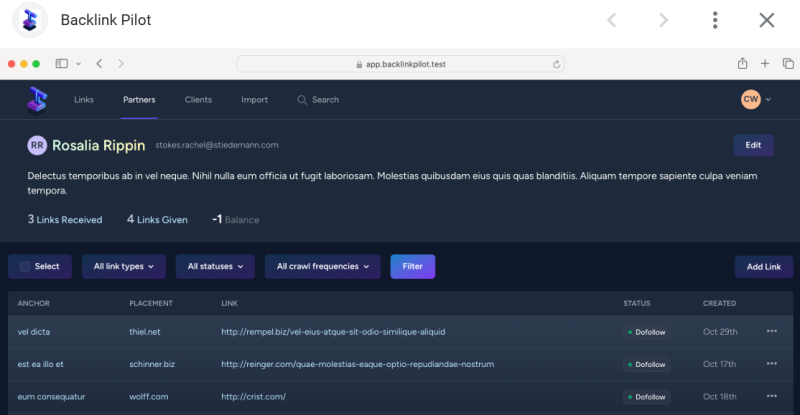Screen dimensions: 800x415
Task: Click the STATUS column header
Action: coord(637,303)
